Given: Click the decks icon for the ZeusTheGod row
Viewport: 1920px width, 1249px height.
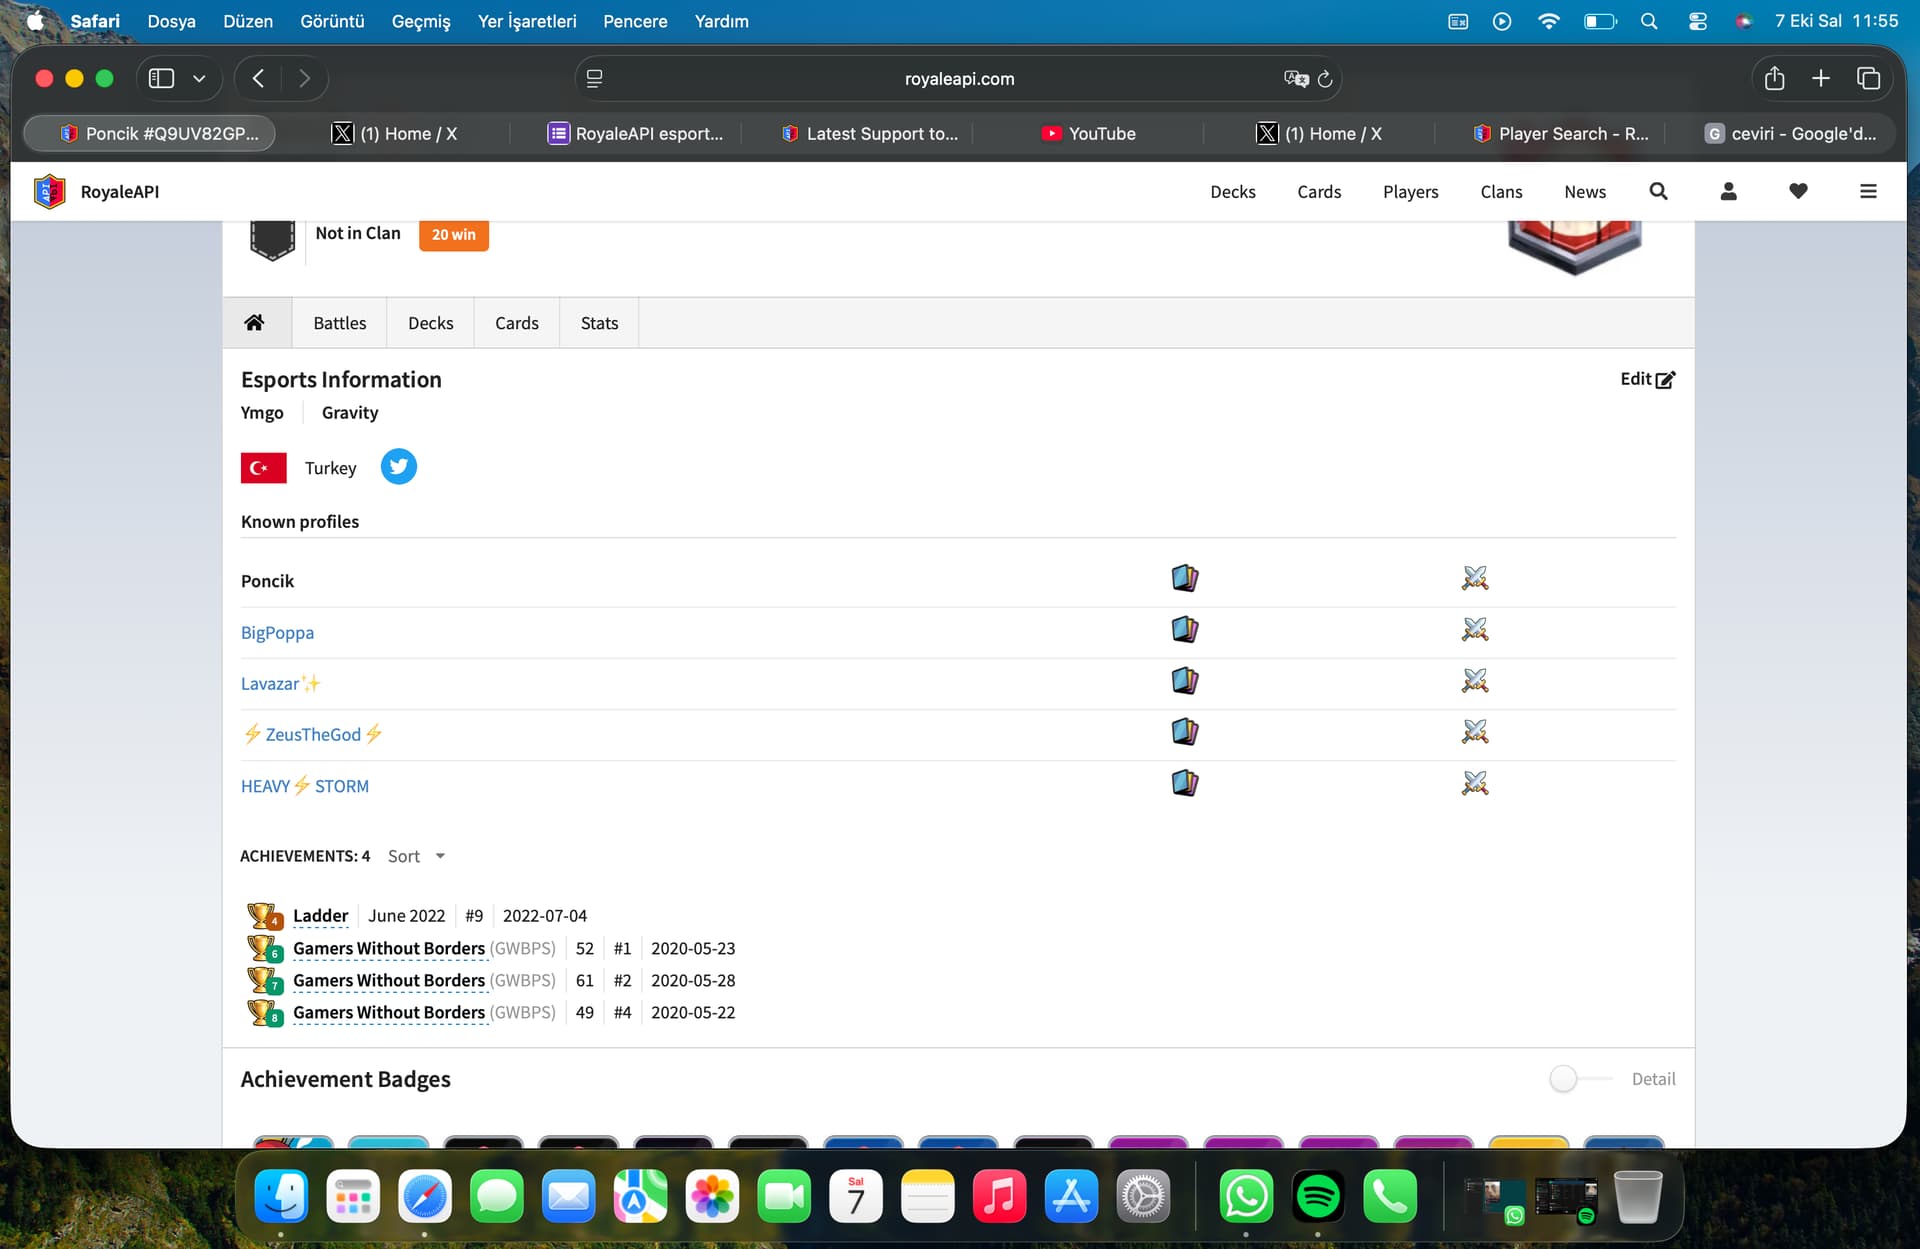Looking at the screenshot, I should point(1185,732).
